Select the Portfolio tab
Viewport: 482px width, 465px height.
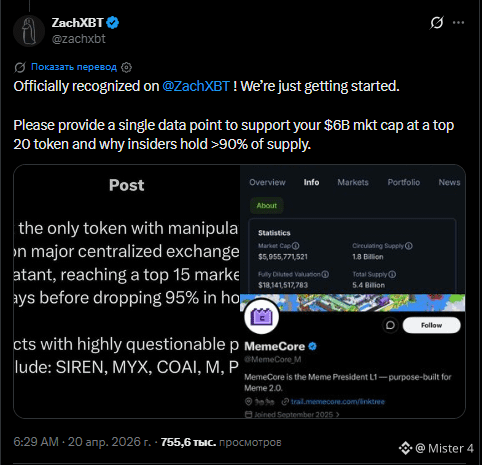point(404,182)
